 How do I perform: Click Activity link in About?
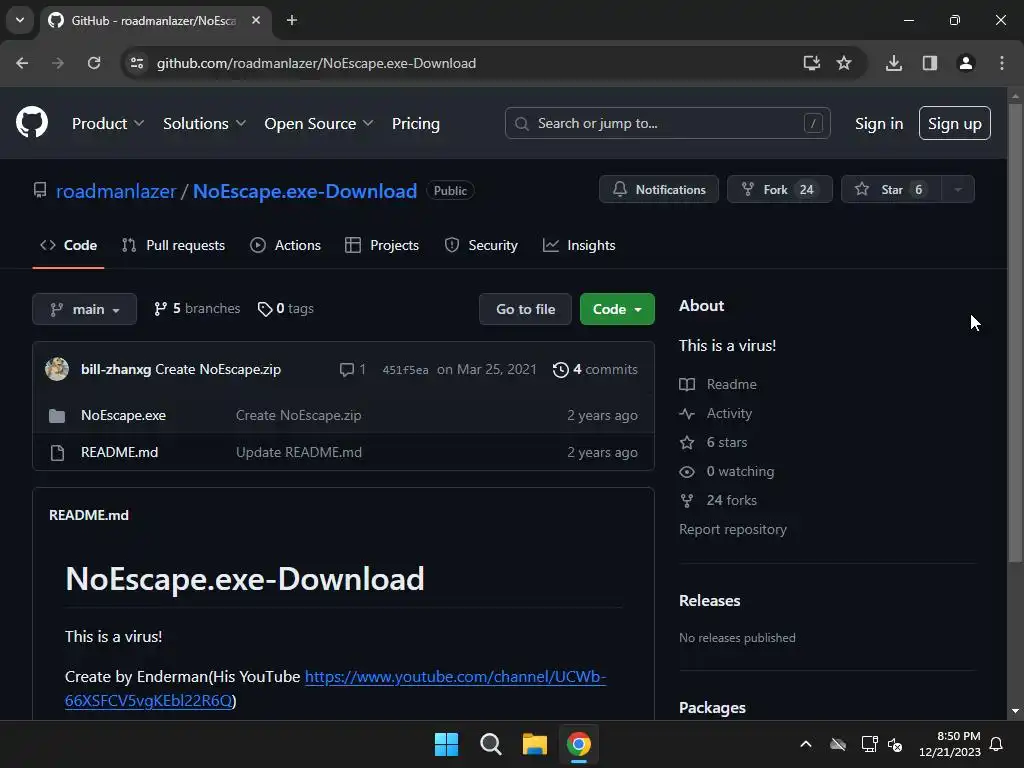tap(729, 413)
